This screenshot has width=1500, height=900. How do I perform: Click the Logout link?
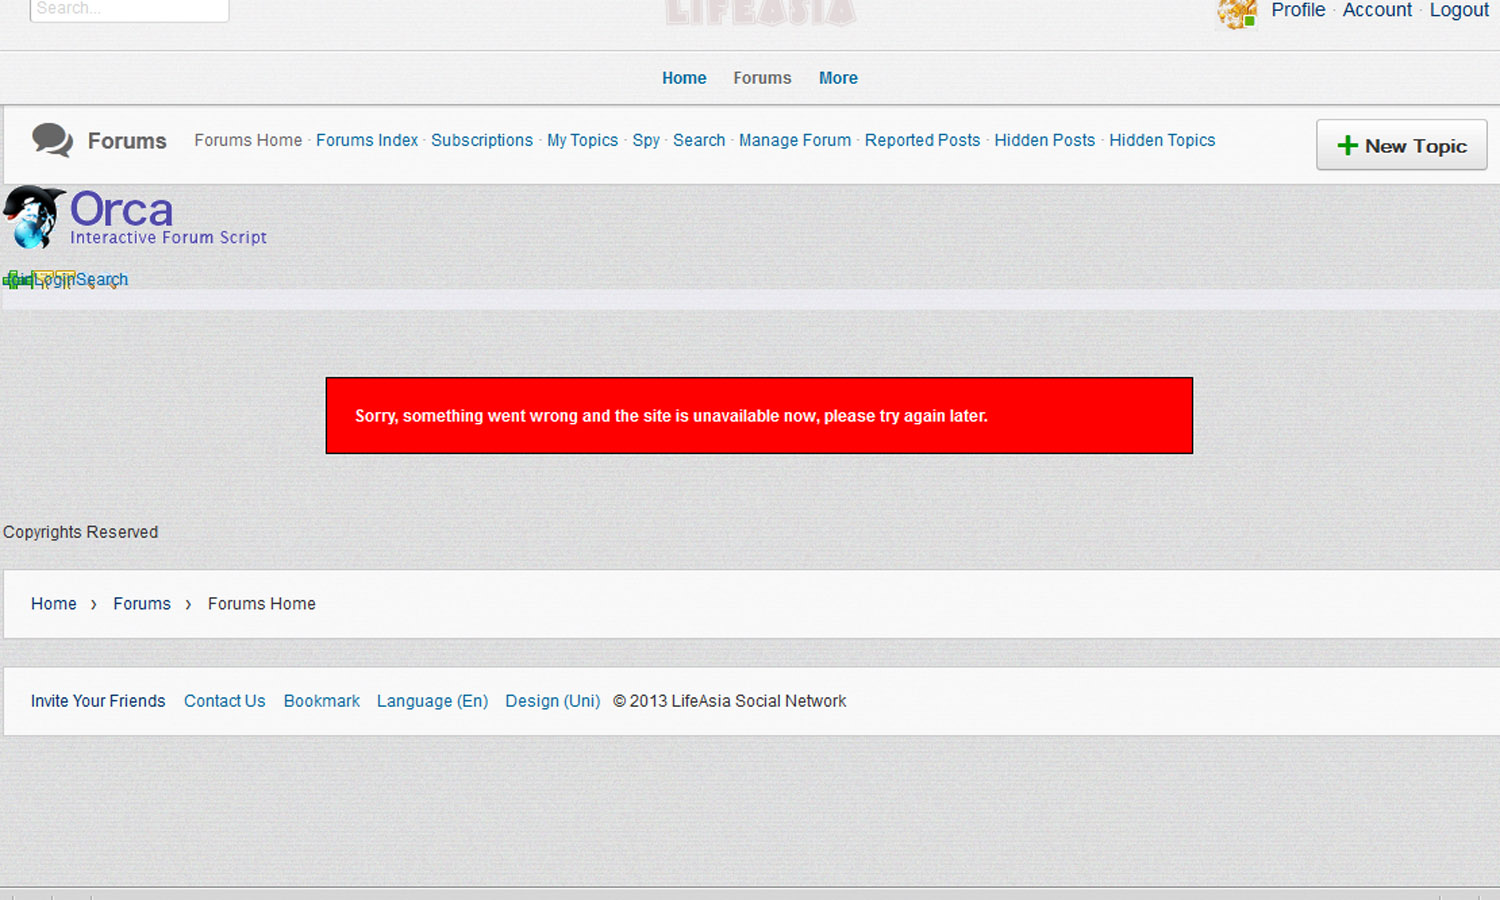[1459, 10]
